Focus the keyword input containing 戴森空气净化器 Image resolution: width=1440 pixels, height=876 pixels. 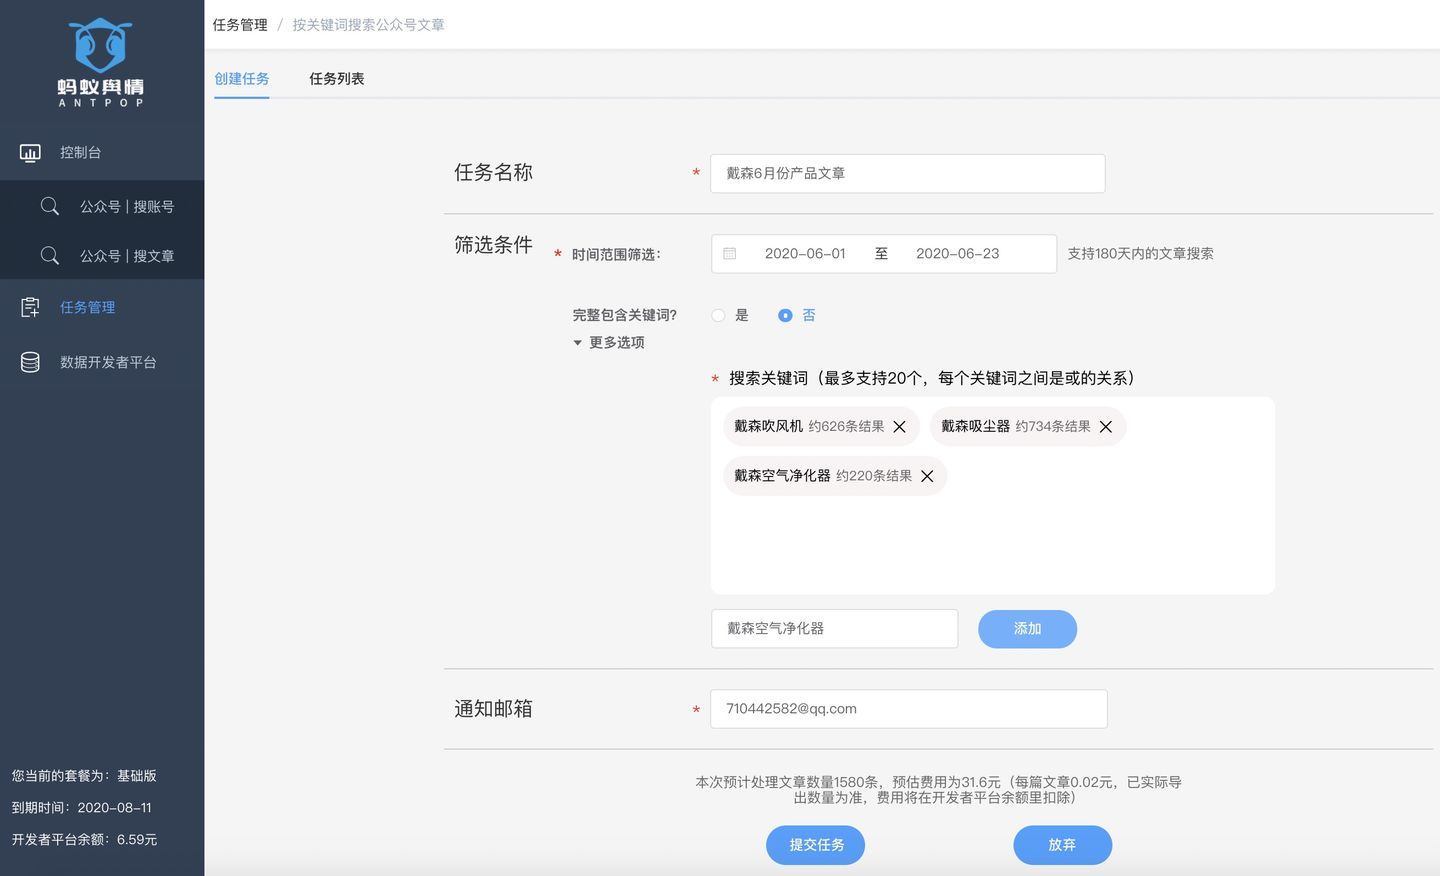pos(834,629)
